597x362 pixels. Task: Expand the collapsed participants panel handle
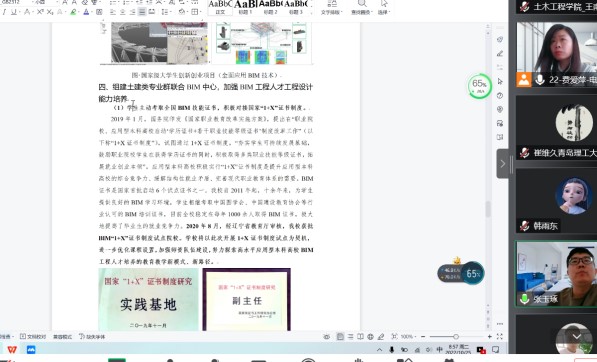(x=503, y=164)
